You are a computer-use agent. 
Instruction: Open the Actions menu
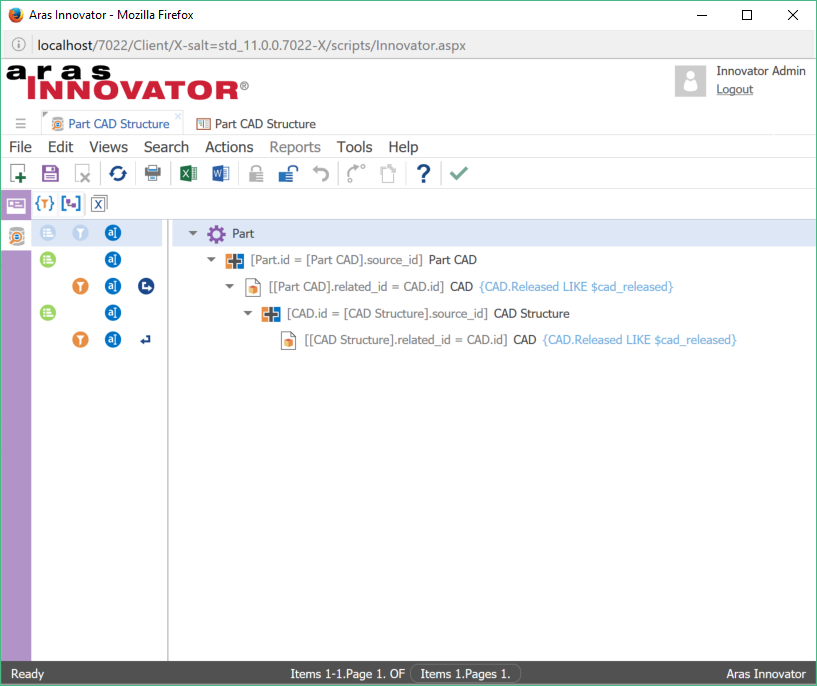(229, 147)
